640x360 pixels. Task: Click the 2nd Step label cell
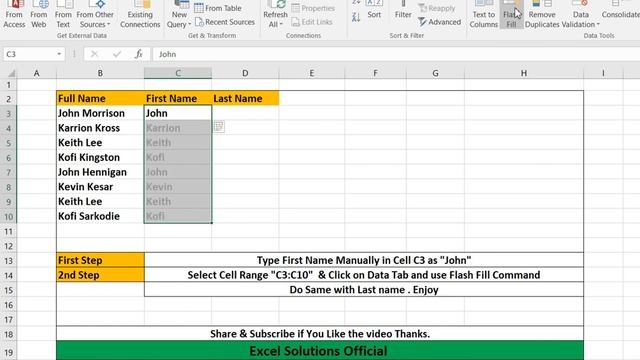click(x=100, y=275)
